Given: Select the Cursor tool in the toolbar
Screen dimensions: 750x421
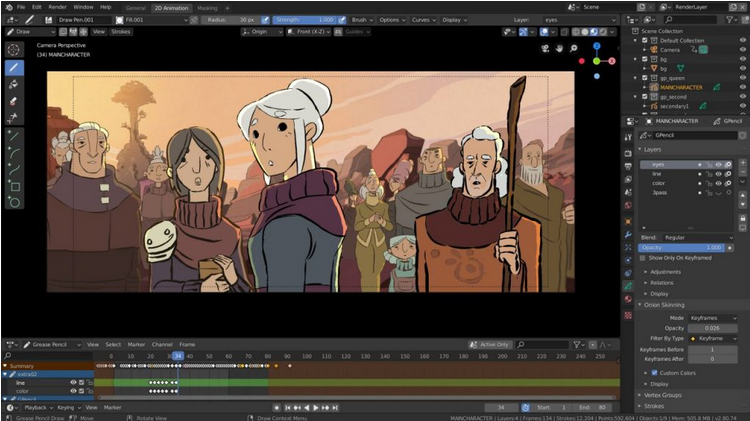Looking at the screenshot, I should click(14, 49).
